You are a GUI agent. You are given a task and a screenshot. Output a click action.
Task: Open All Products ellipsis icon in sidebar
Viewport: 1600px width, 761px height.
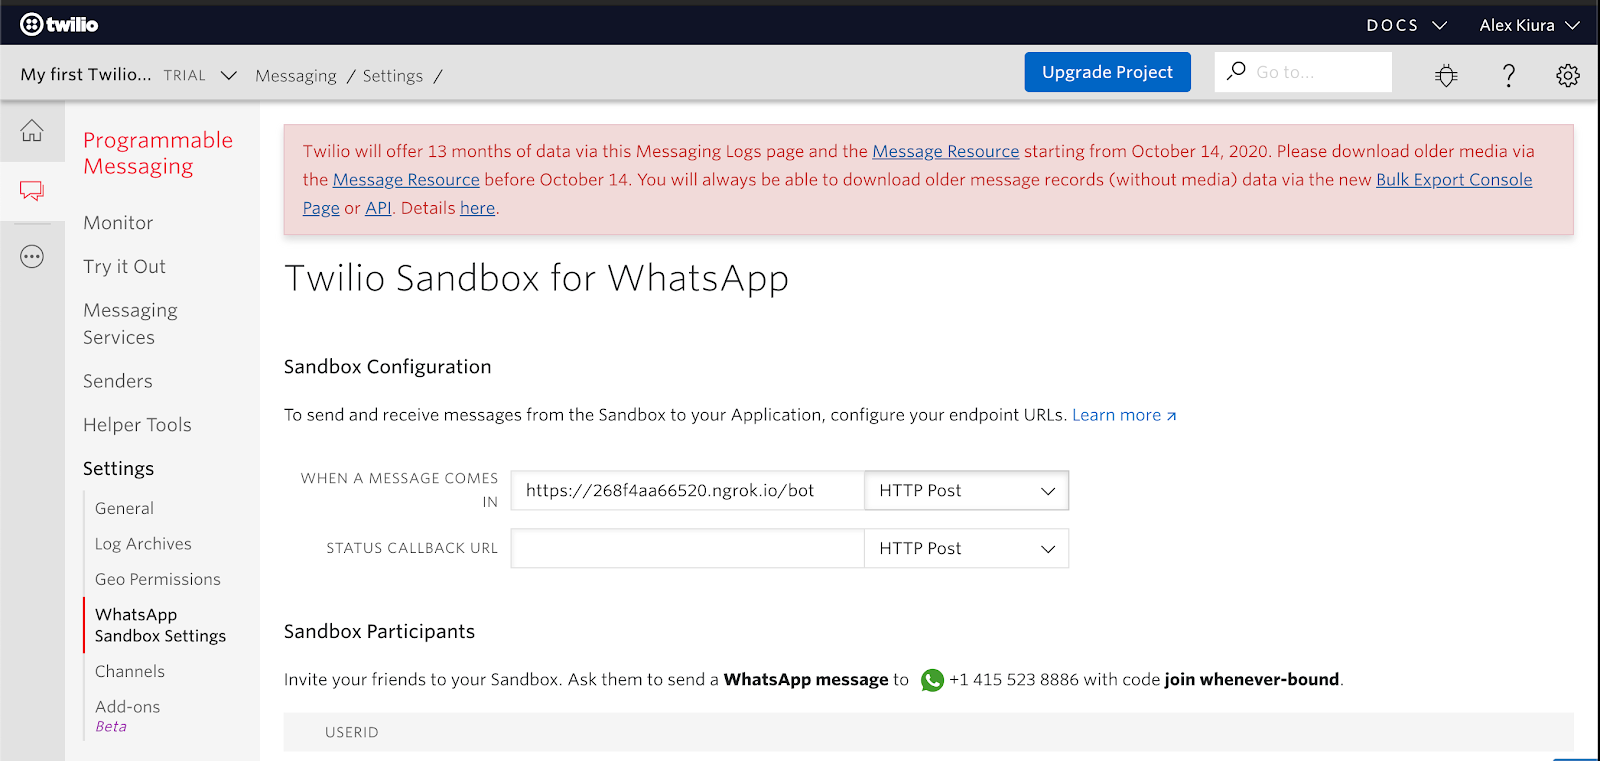pos(32,257)
